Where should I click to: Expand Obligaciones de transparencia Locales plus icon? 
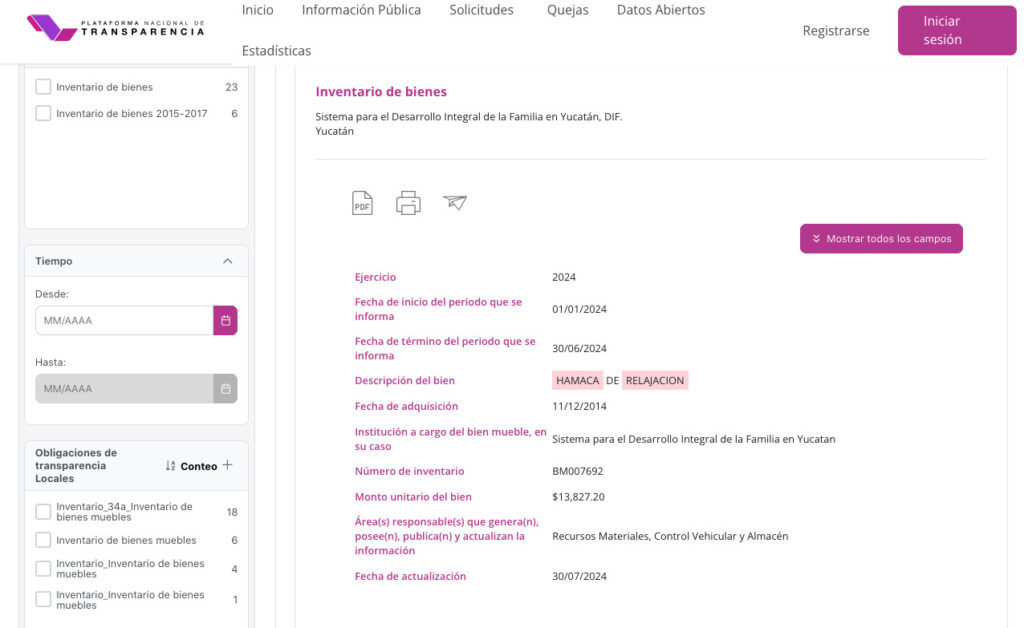click(x=227, y=465)
